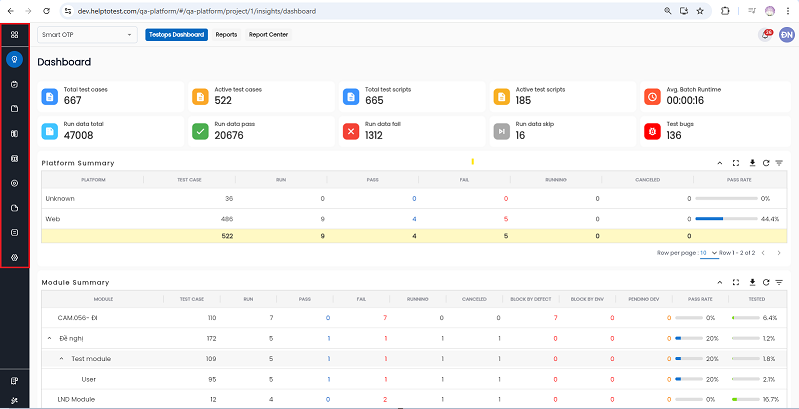Image resolution: width=799 pixels, height=409 pixels.
Task: Collapse the Platform Summary panel
Action: tap(719, 162)
